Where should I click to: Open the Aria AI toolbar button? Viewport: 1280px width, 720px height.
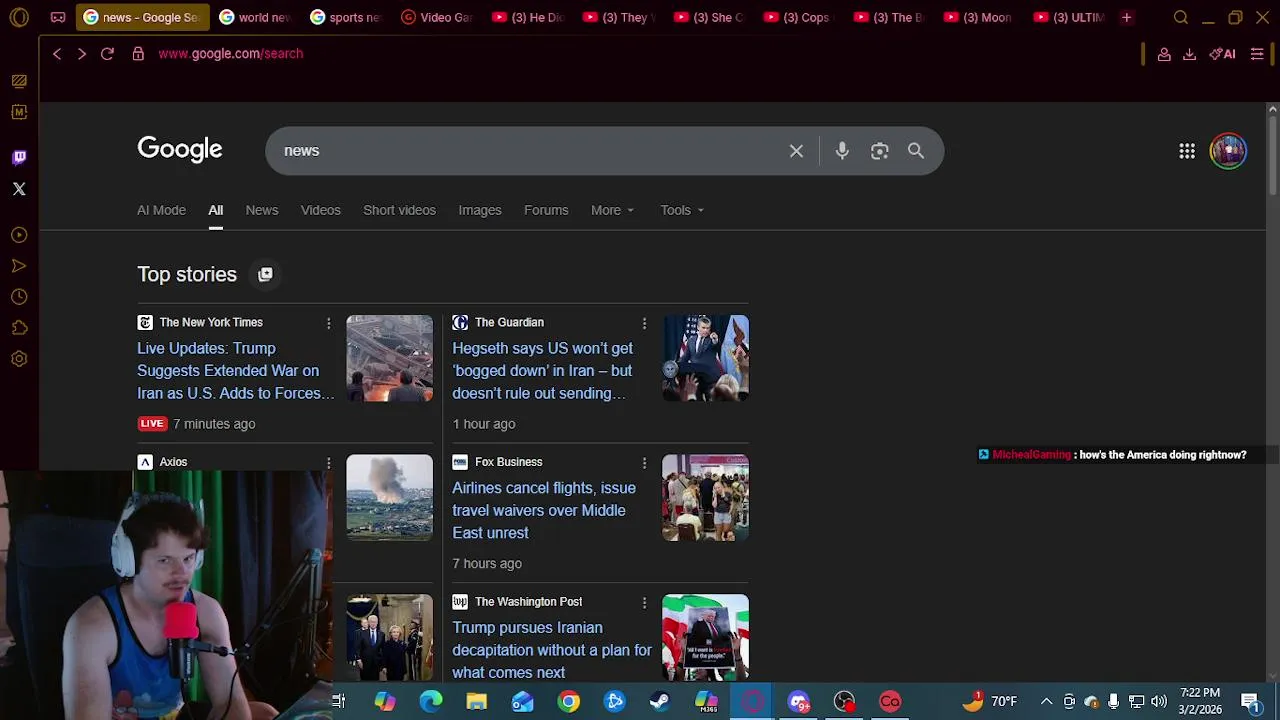point(1222,54)
